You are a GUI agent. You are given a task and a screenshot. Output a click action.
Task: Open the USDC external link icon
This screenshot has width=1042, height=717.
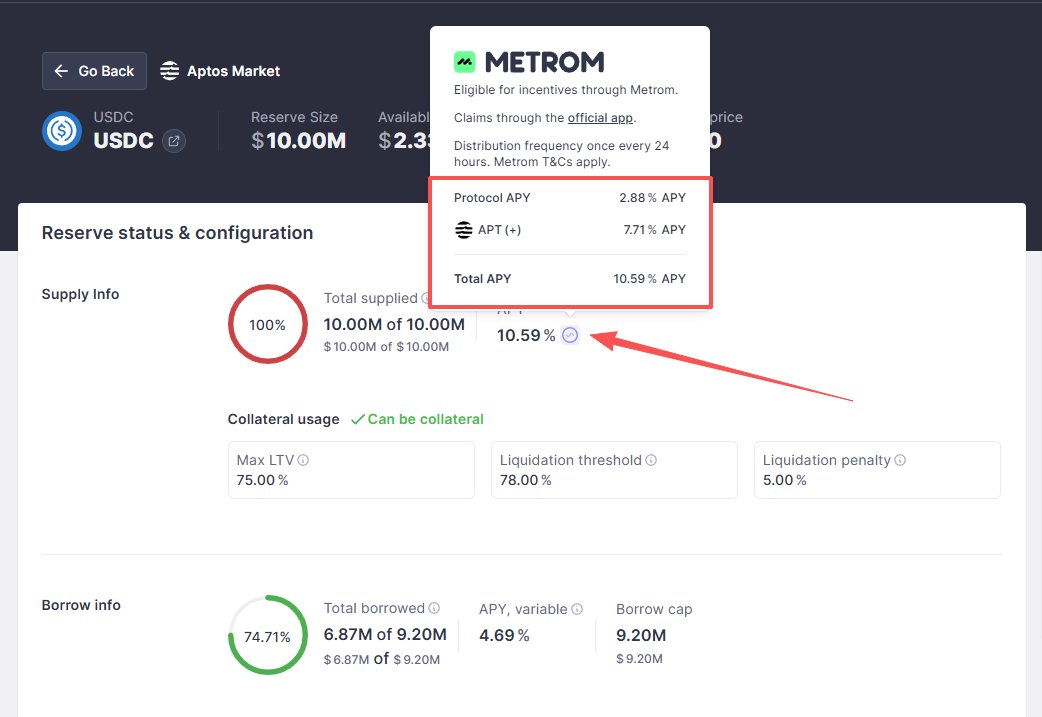(173, 141)
